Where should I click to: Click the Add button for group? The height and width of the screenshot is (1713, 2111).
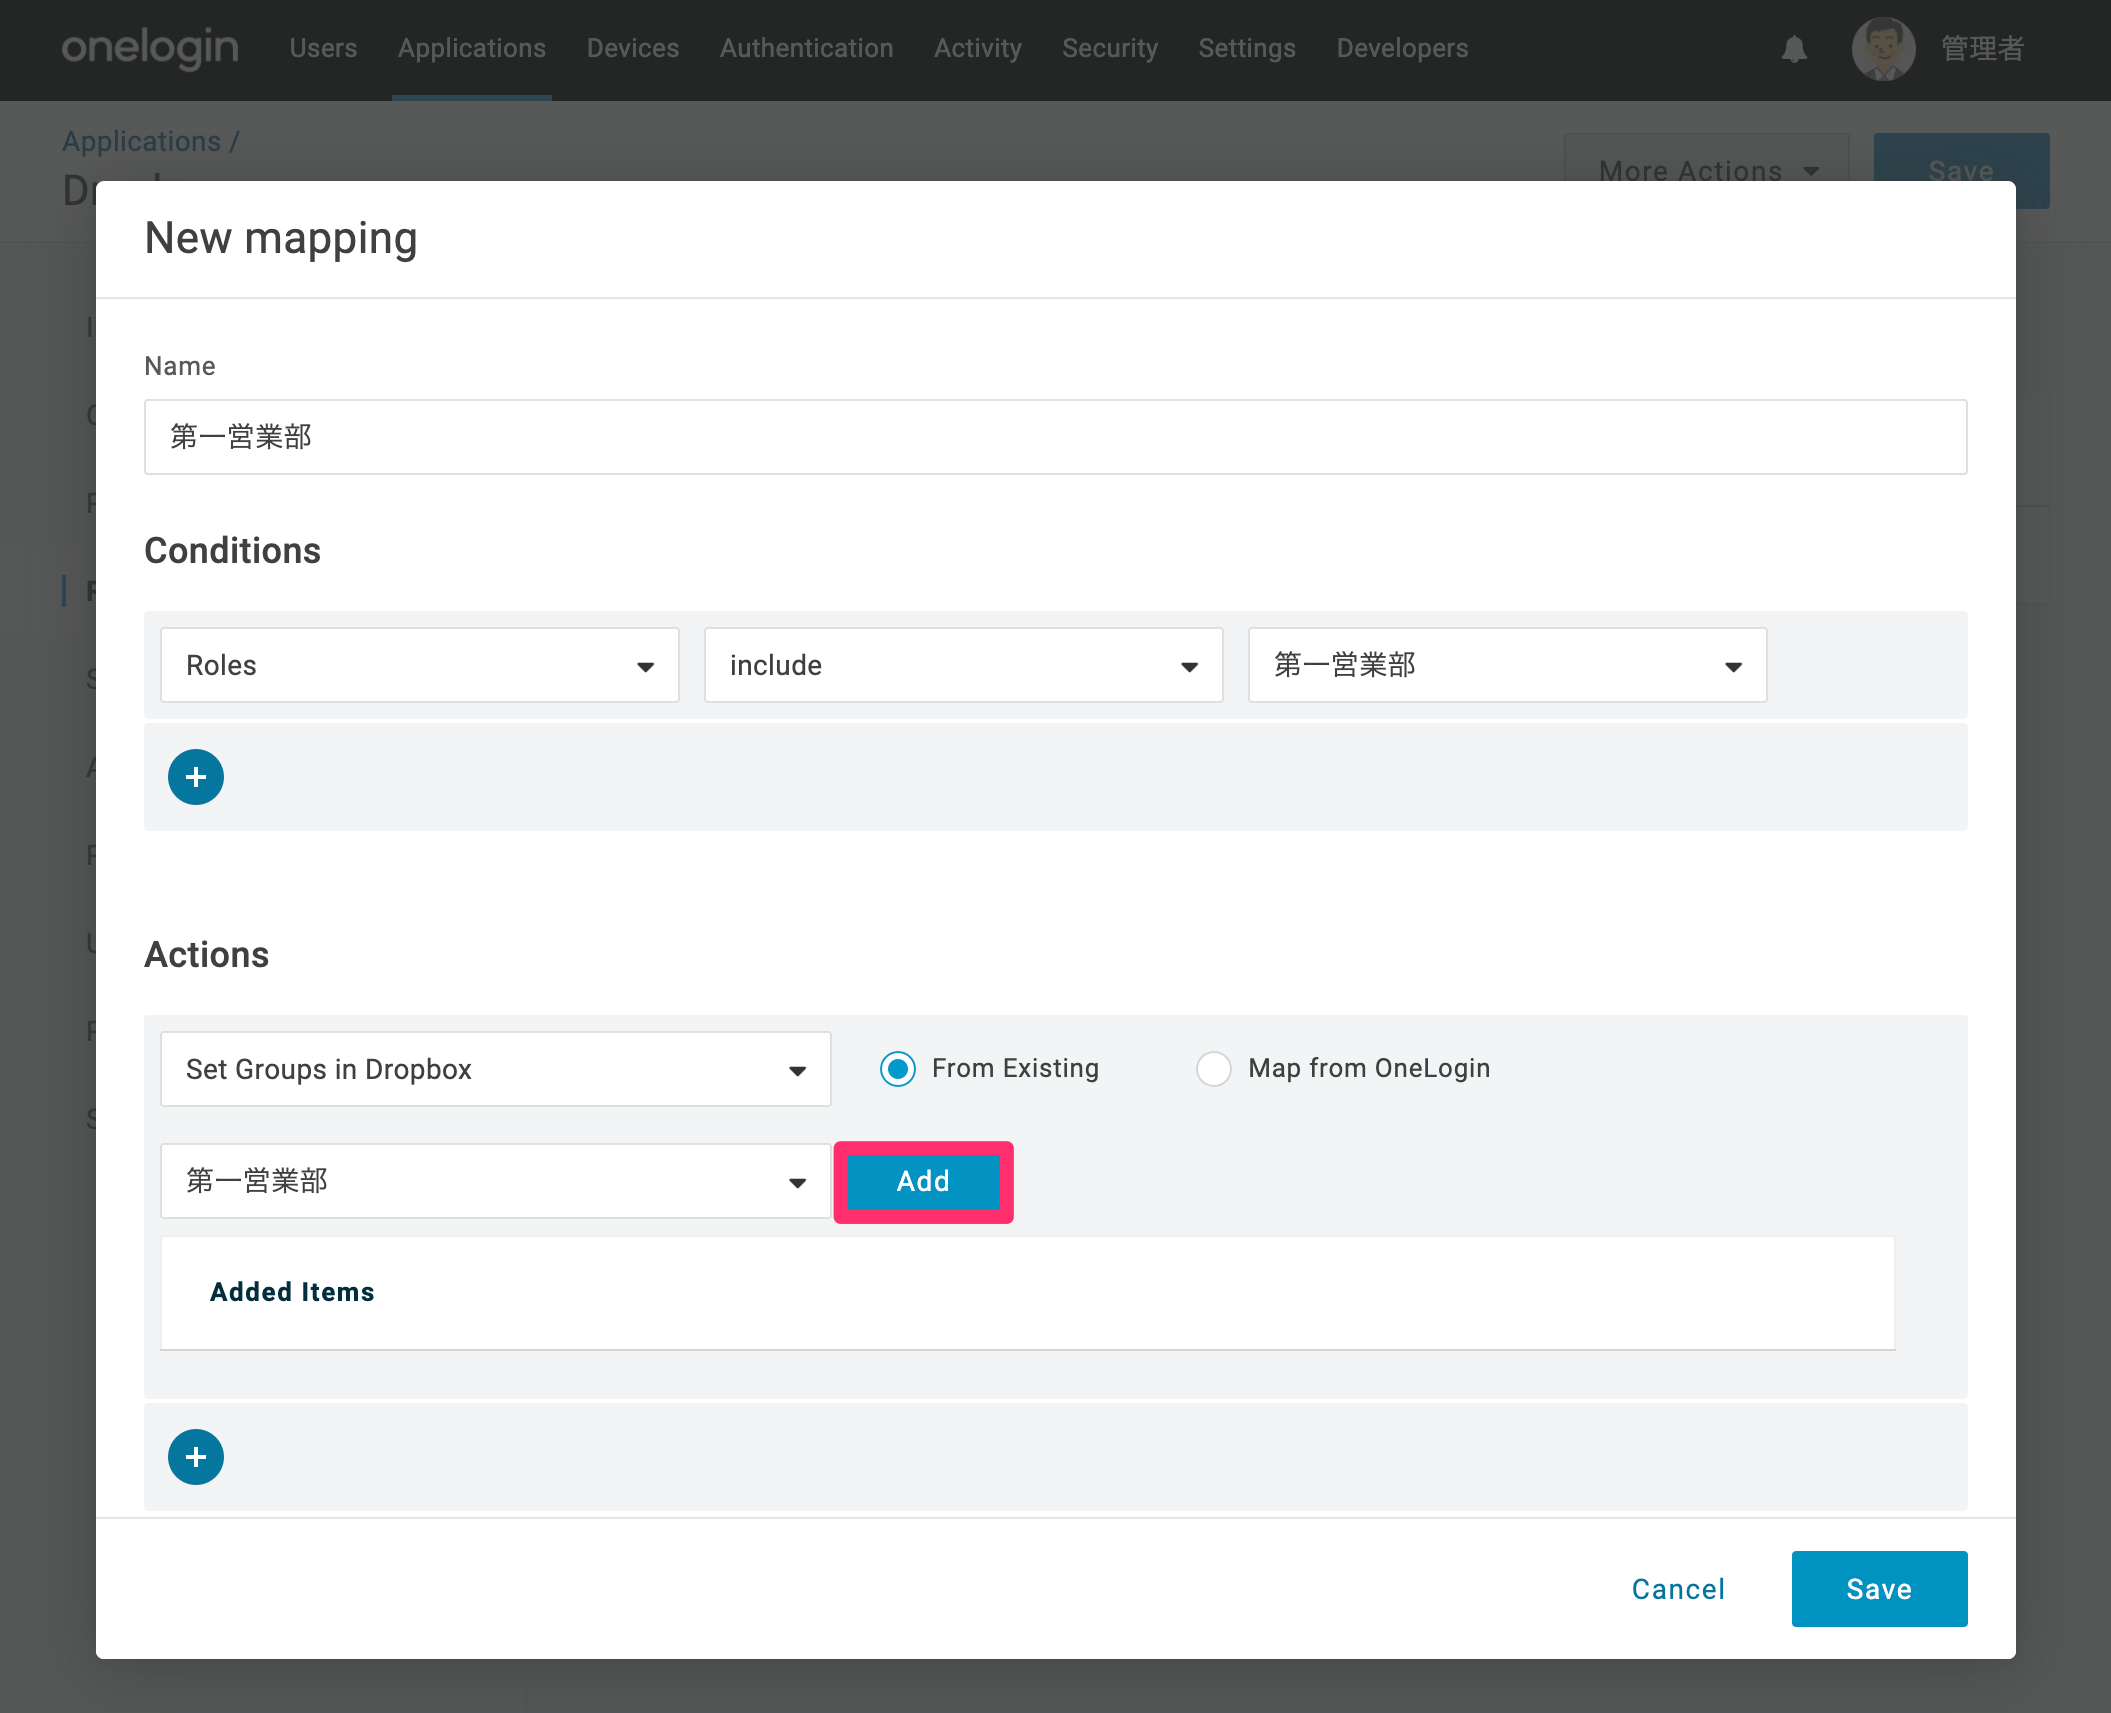[x=923, y=1181]
